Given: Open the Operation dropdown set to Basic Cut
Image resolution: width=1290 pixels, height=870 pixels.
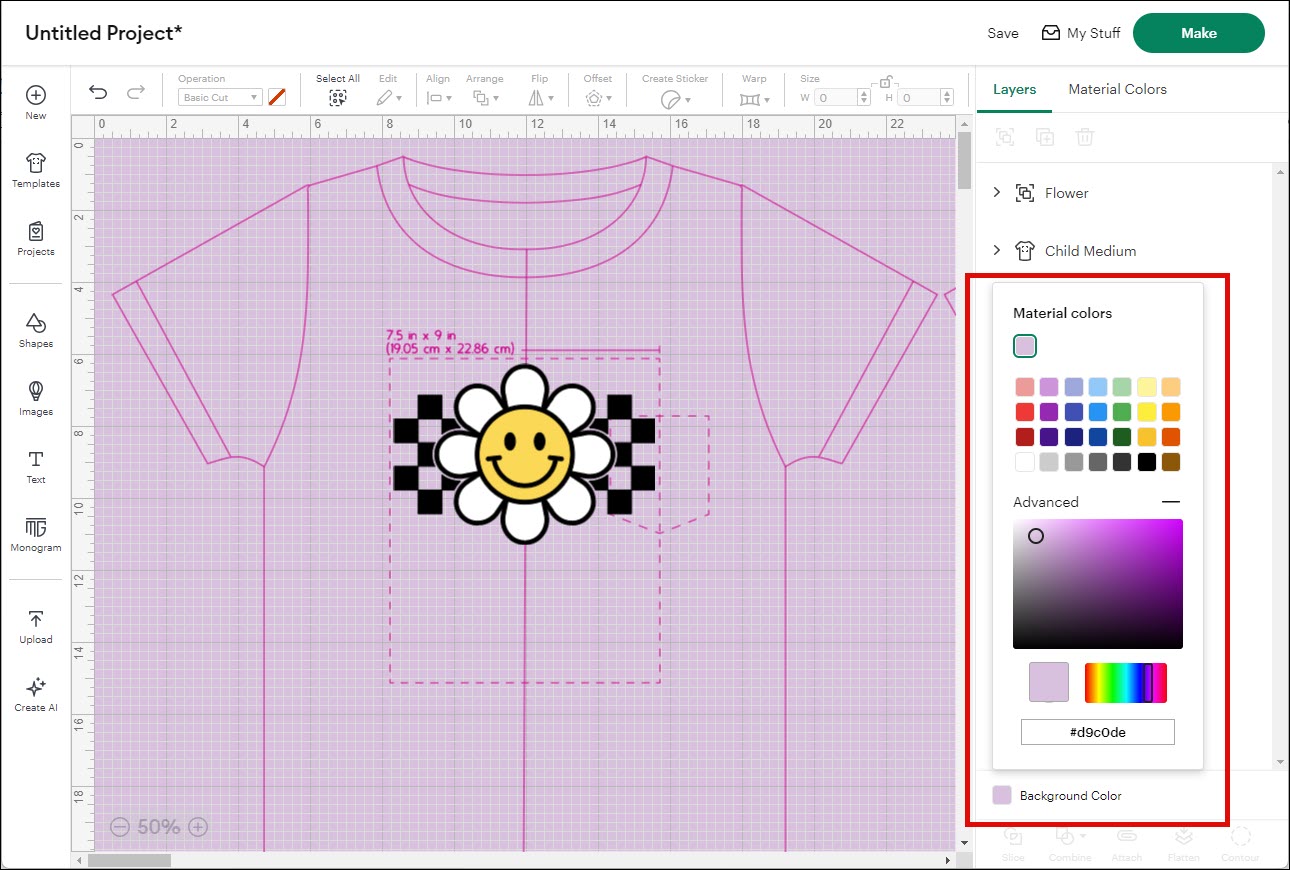Looking at the screenshot, I should pyautogui.click(x=219, y=97).
